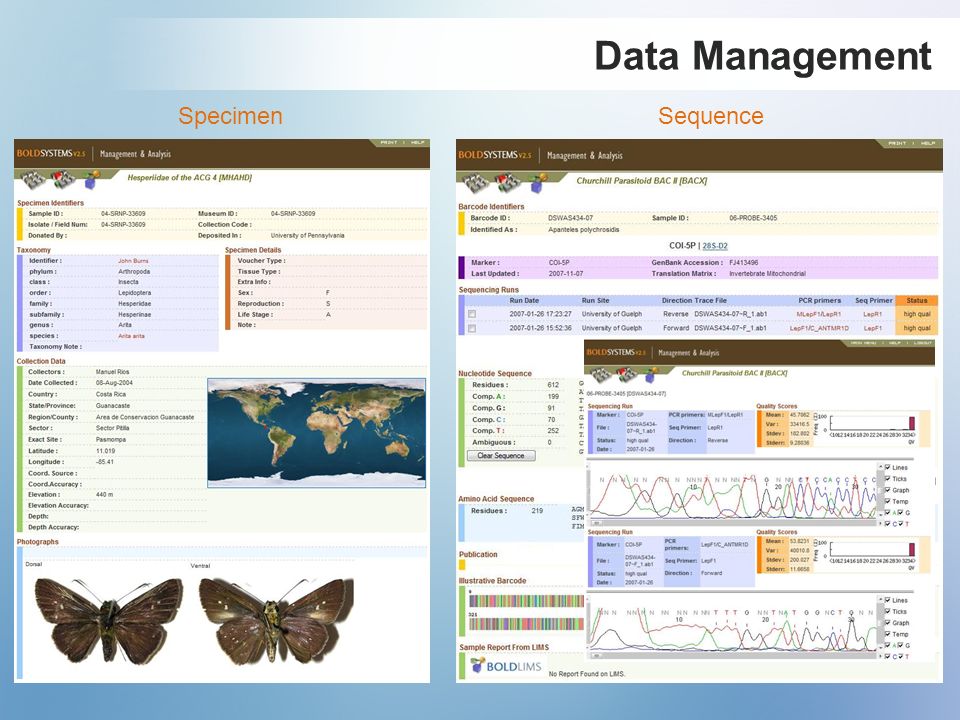The width and height of the screenshot is (960, 720).
Task: Click the No Report Found on LIMS message
Action: [x=587, y=674]
